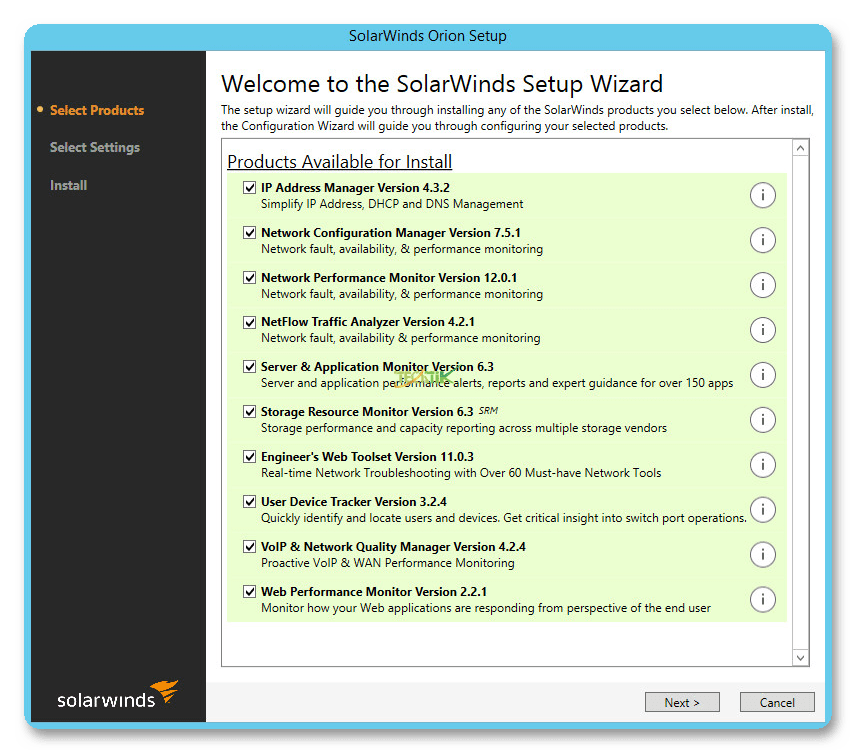Show info for Network Configuration Manager
Viewport: 856px width, 753px height.
pyautogui.click(x=762, y=240)
